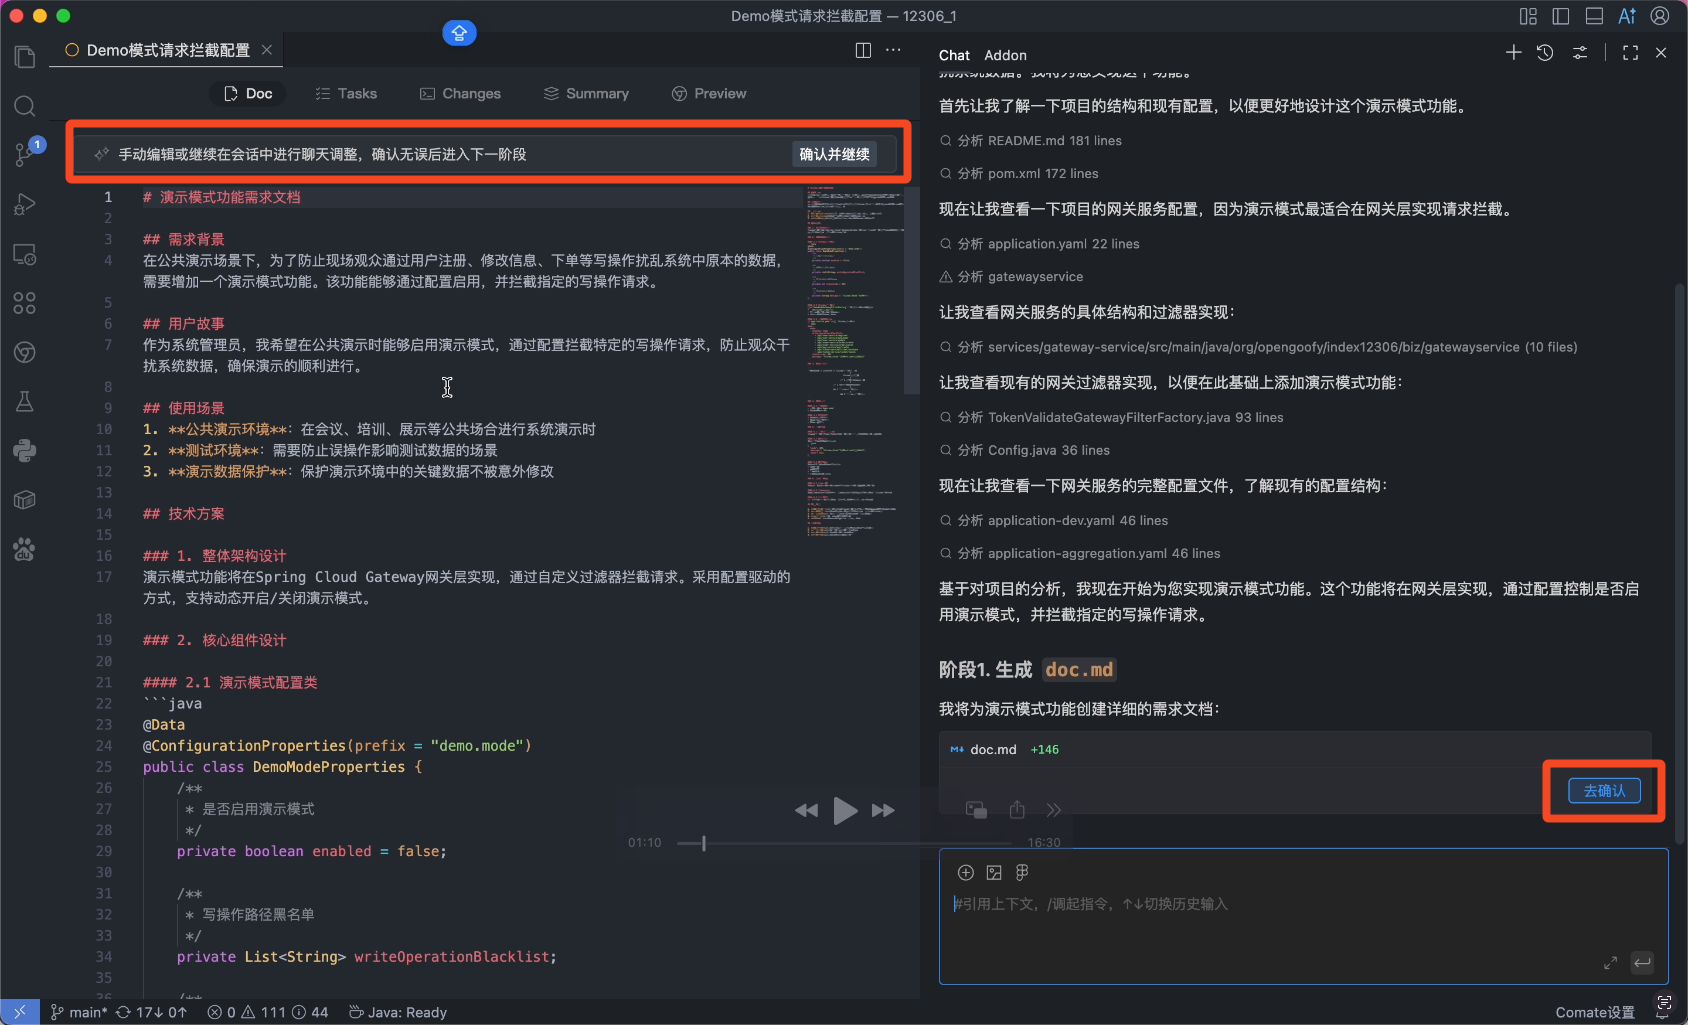Click the play button in overlay
This screenshot has height=1025, width=1688.
pyautogui.click(x=845, y=810)
